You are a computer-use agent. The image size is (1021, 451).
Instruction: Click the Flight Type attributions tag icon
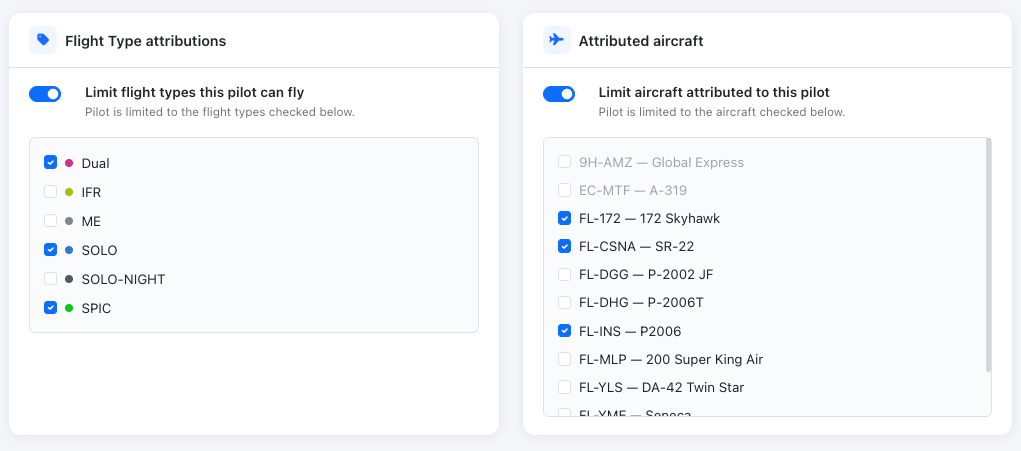(x=43, y=40)
